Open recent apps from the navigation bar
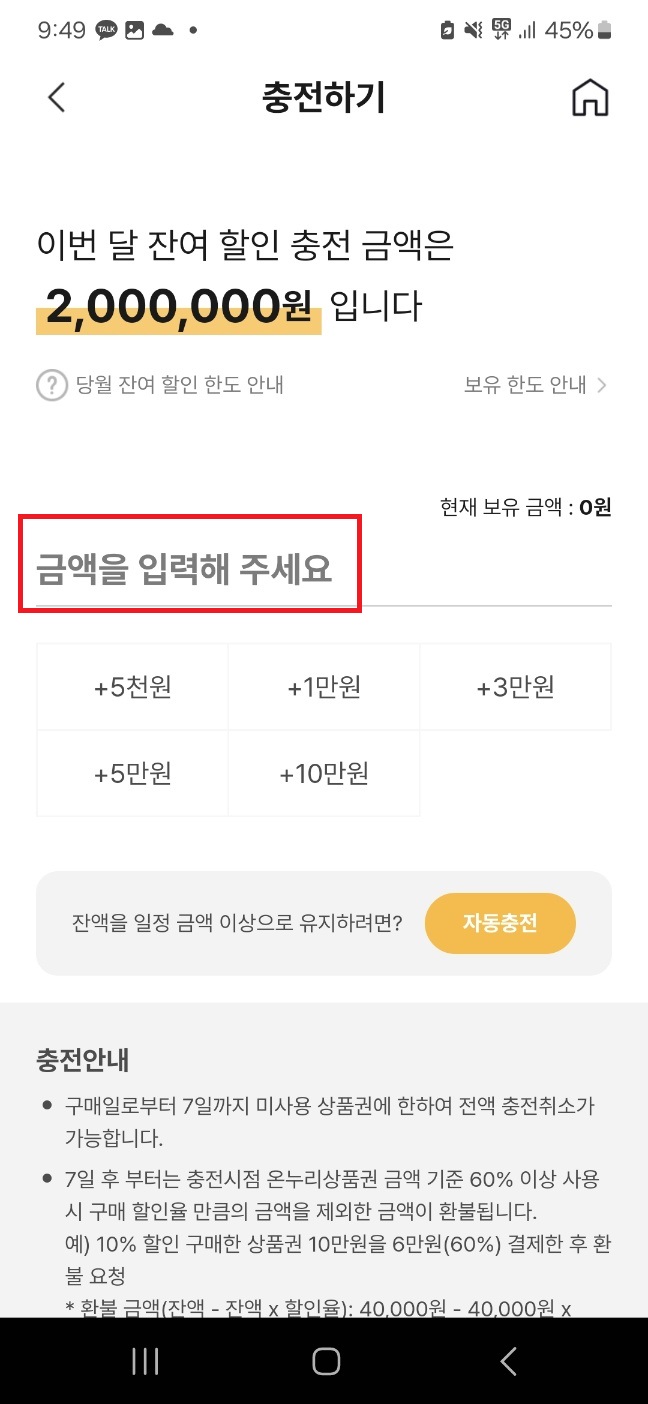 [x=145, y=1360]
